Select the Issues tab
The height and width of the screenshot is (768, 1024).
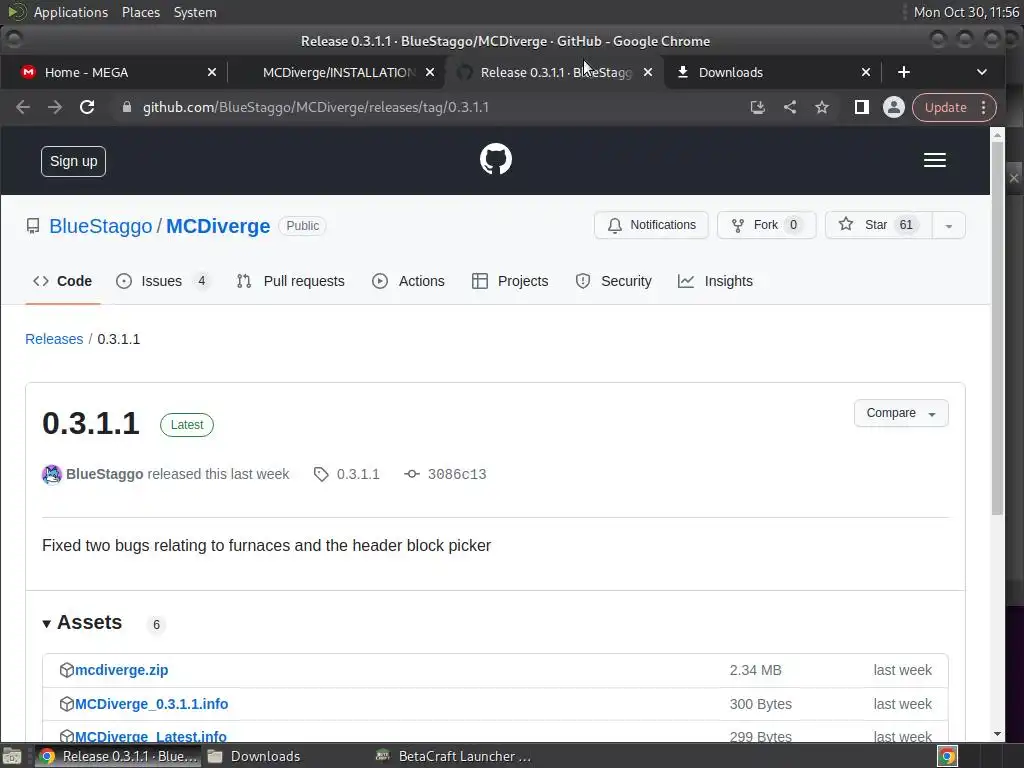(163, 281)
